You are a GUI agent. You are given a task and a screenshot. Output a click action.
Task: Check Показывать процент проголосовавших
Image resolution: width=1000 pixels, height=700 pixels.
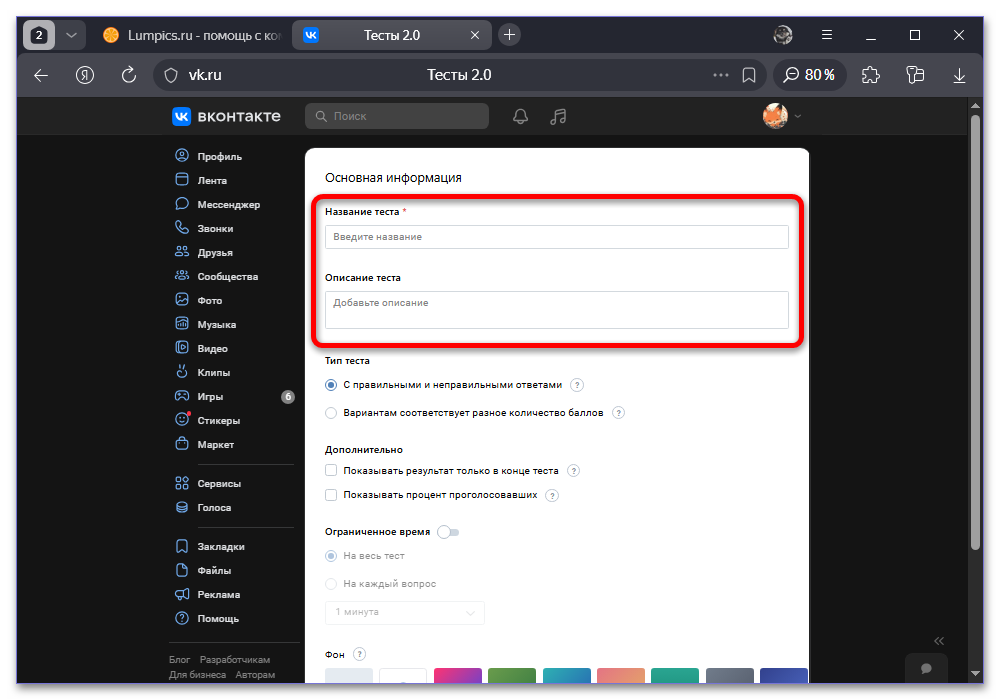(331, 495)
